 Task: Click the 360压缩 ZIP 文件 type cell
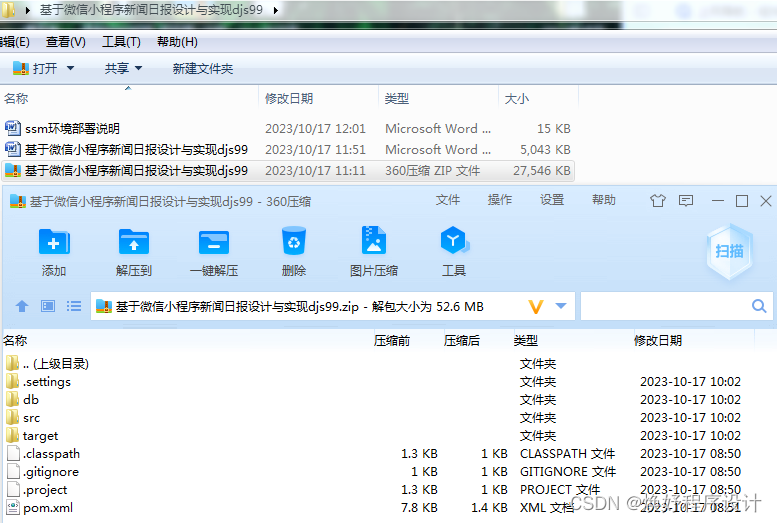pyautogui.click(x=433, y=171)
